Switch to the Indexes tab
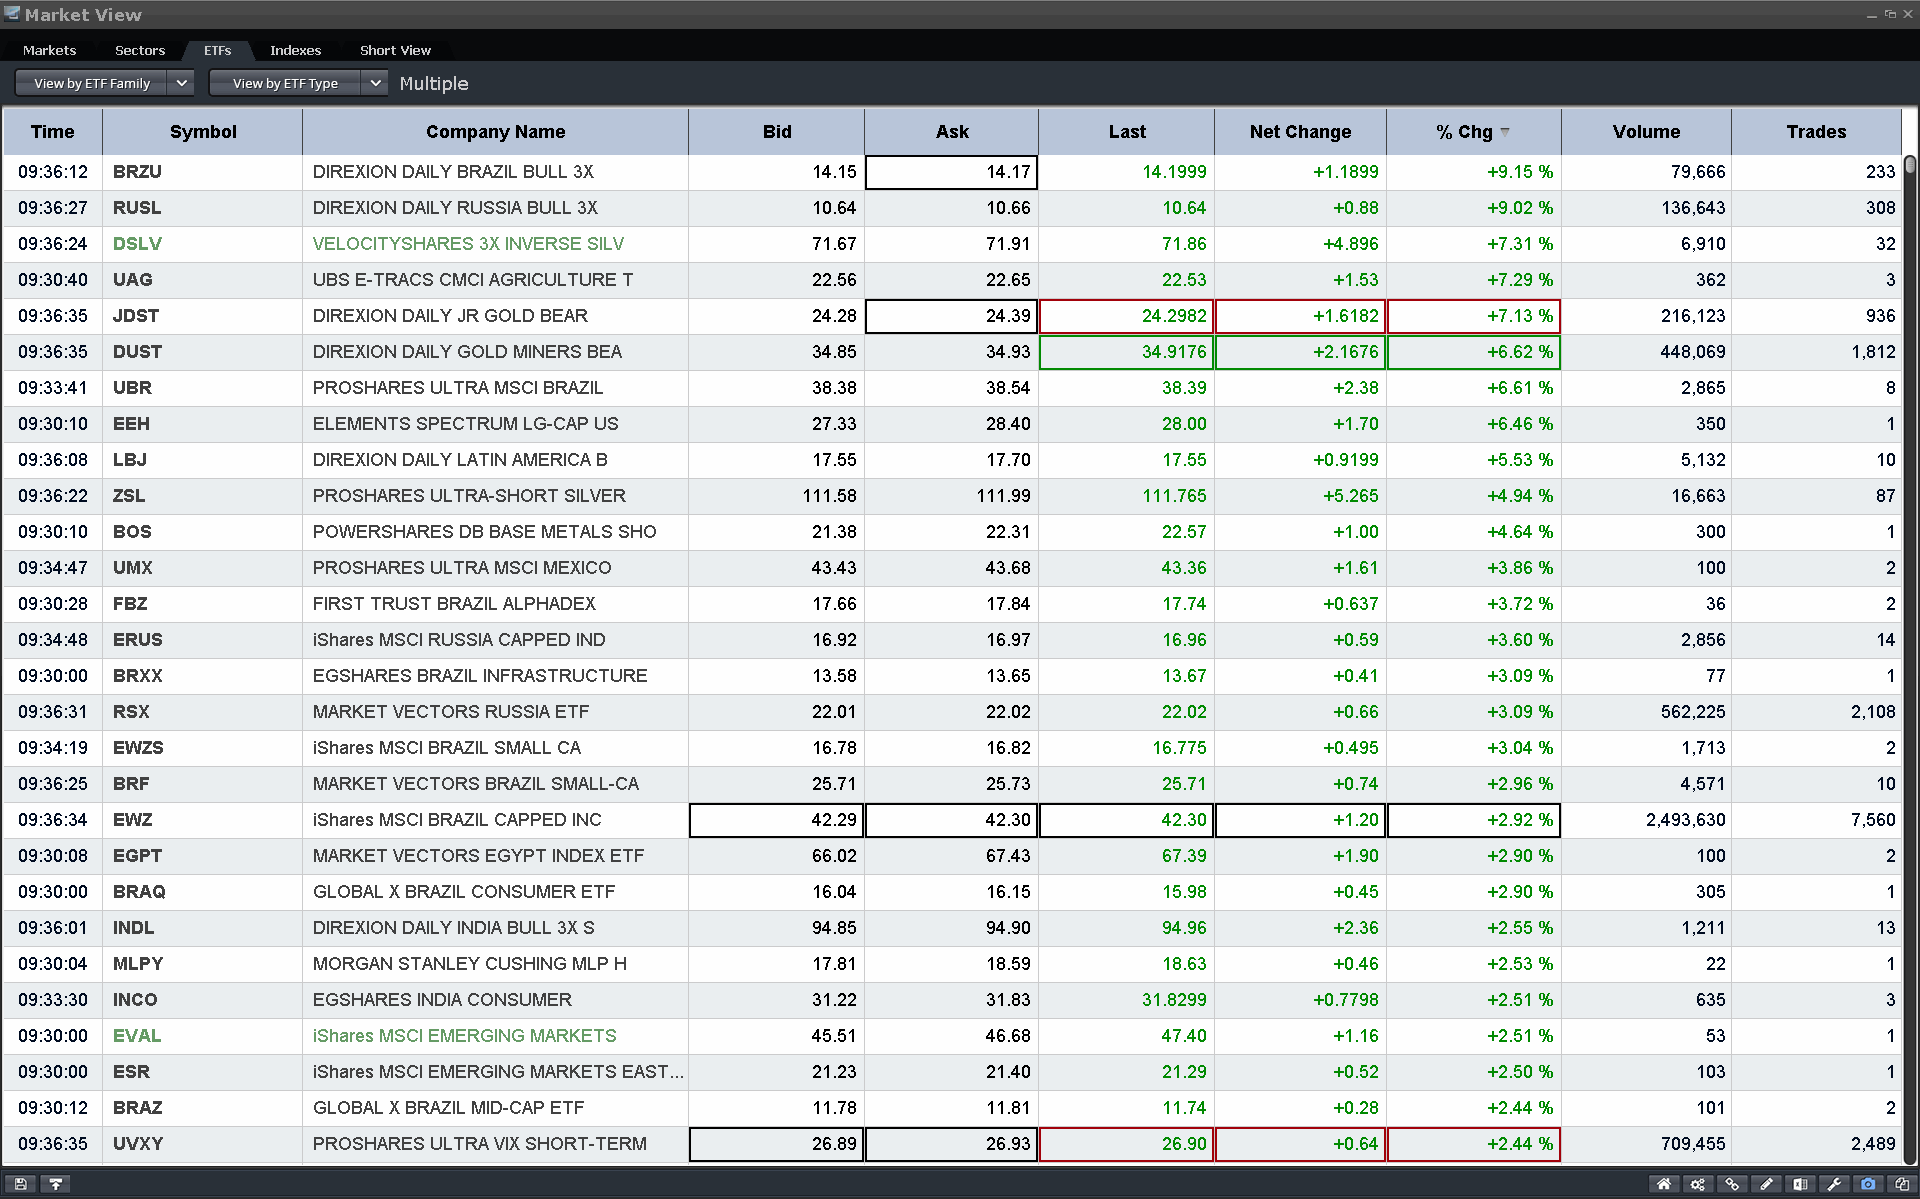The width and height of the screenshot is (1920, 1199). click(x=295, y=50)
